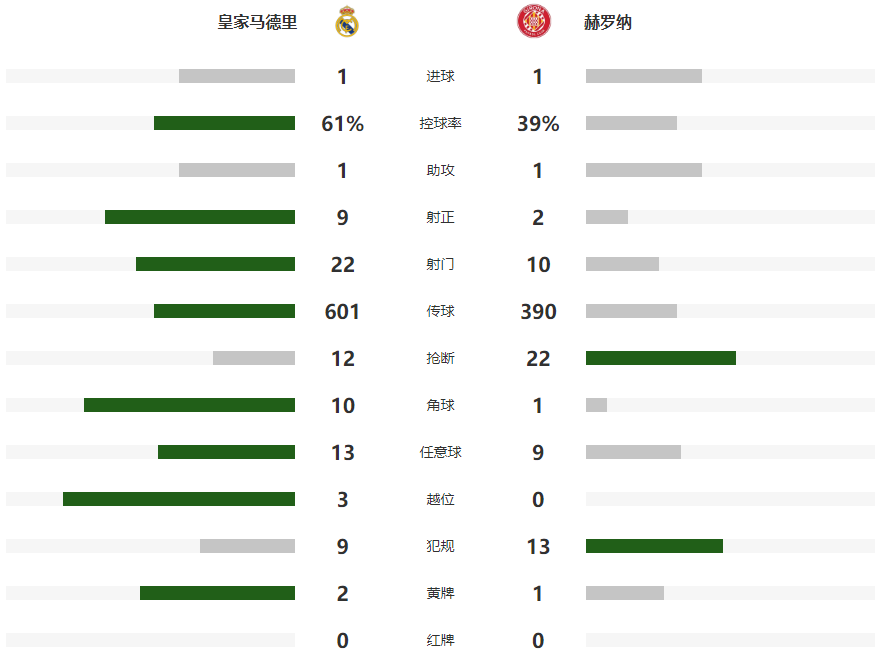Click the Girona club crest
This screenshot has height=649, width=880.
tap(533, 22)
